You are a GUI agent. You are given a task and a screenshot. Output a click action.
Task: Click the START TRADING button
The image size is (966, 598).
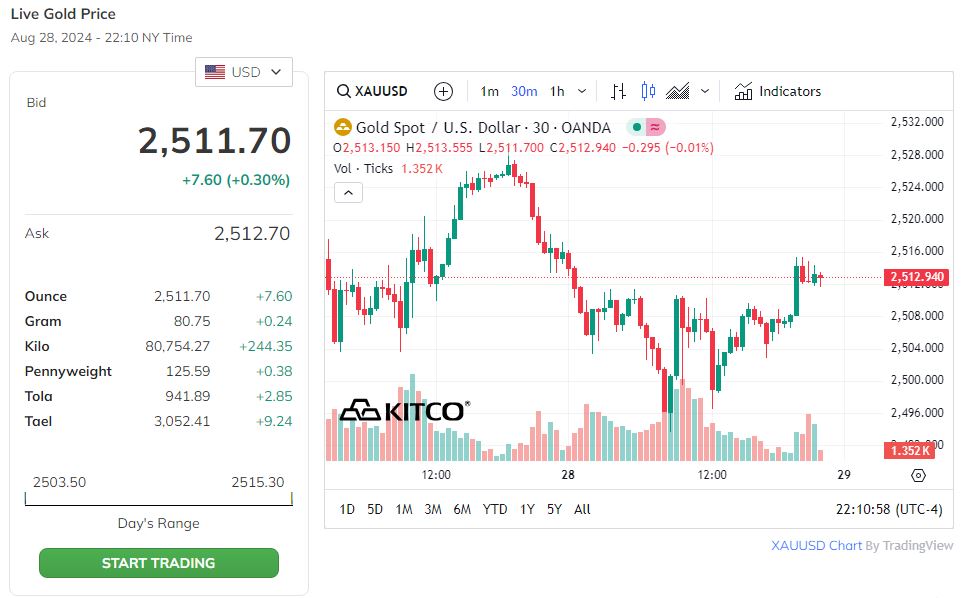158,563
